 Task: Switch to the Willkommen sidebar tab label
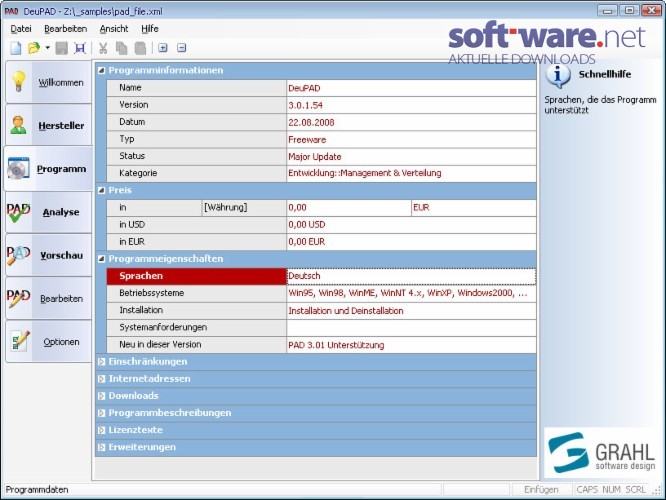61,82
